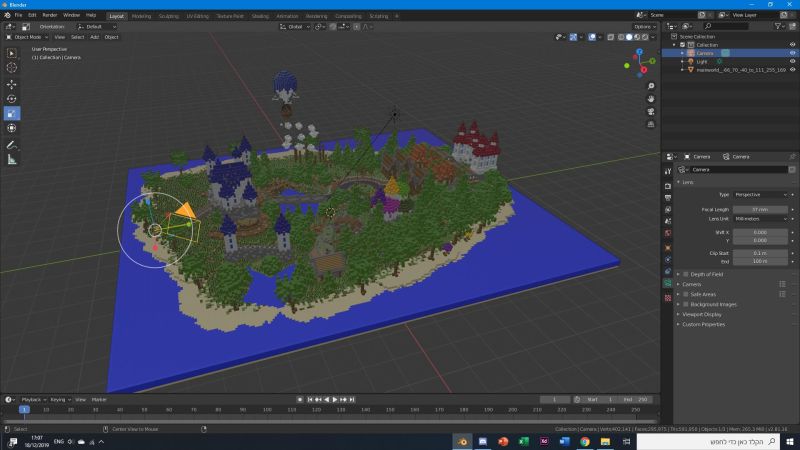Open Object Mode dropdown
800x450 pixels.
(27, 37)
